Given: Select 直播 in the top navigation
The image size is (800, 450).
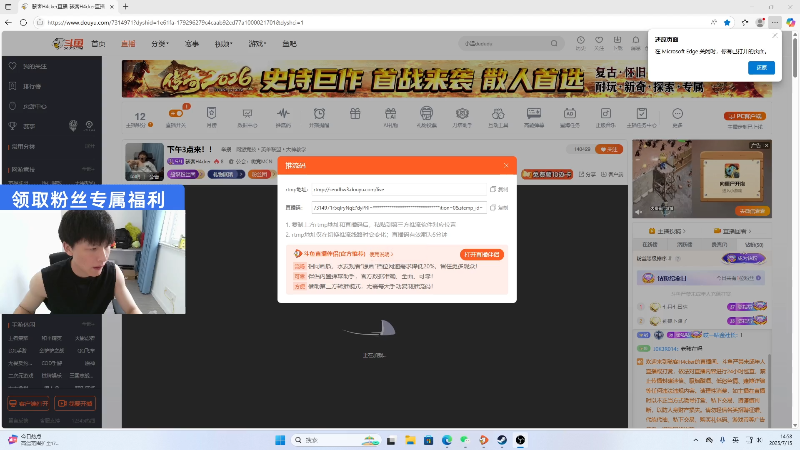Looking at the screenshot, I should point(128,44).
